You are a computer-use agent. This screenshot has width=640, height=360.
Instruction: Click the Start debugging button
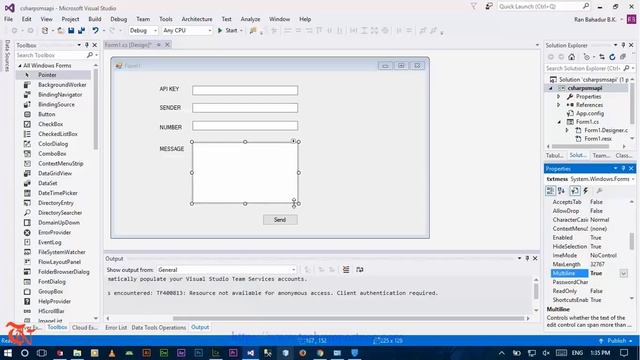[230, 31]
